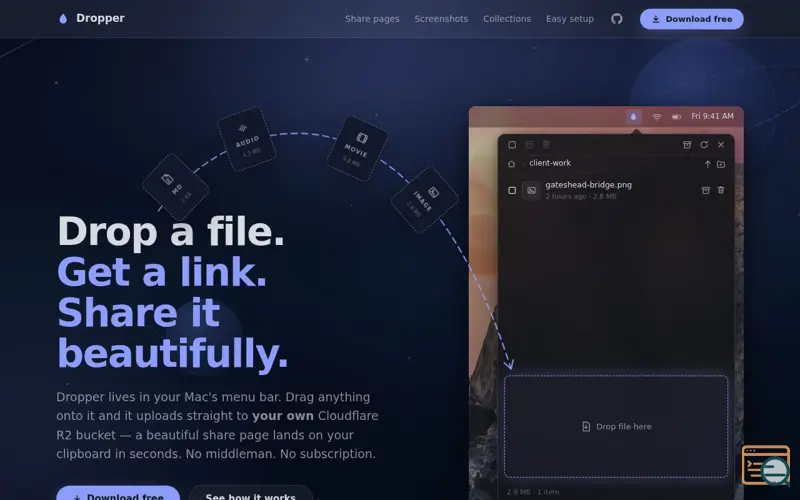This screenshot has width=800, height=500.
Task: Click the 2.8 MB · 1 item status text
Action: (533, 492)
